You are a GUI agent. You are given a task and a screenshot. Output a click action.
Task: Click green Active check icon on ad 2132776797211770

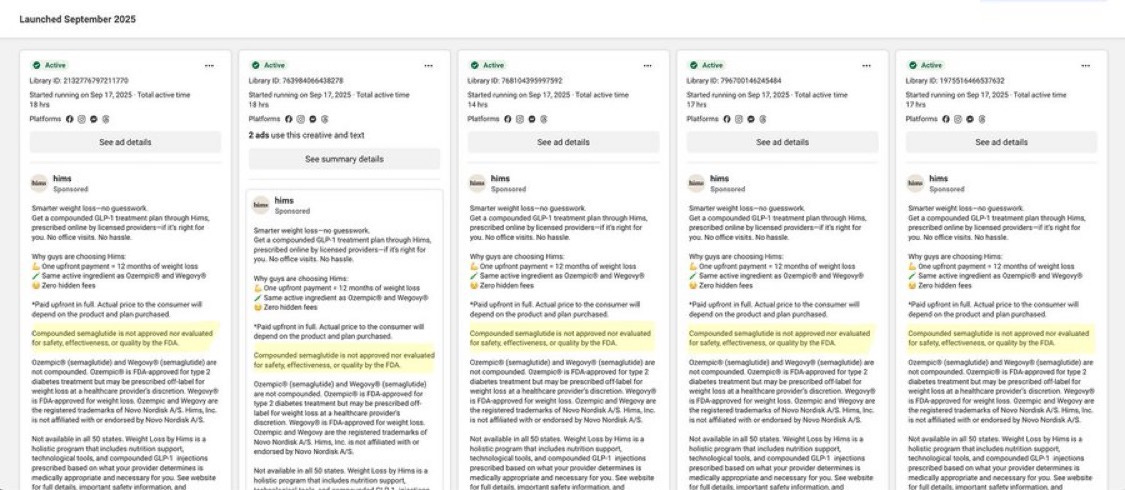coord(36,65)
